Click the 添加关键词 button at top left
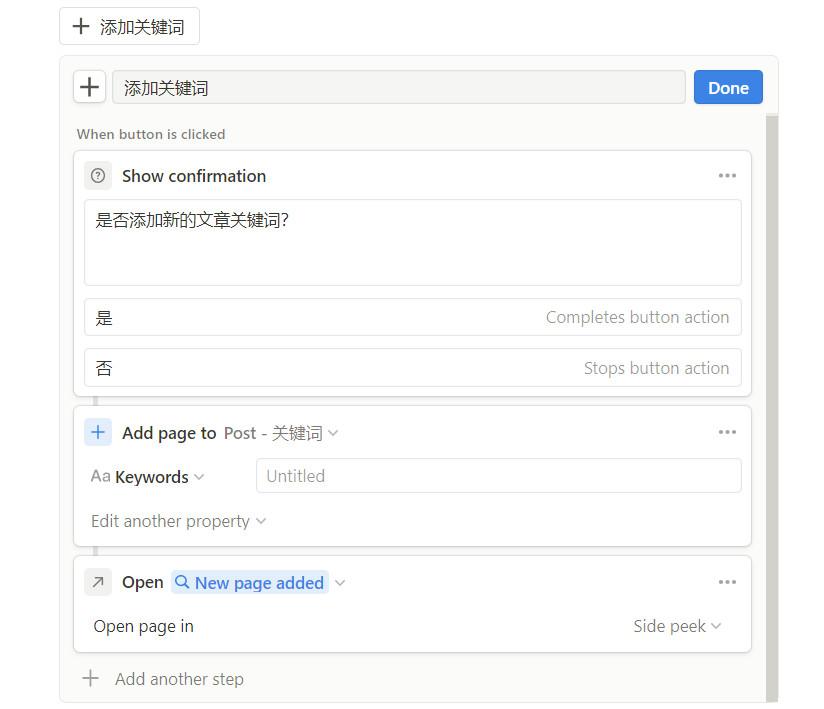The image size is (824, 709). (x=128, y=26)
